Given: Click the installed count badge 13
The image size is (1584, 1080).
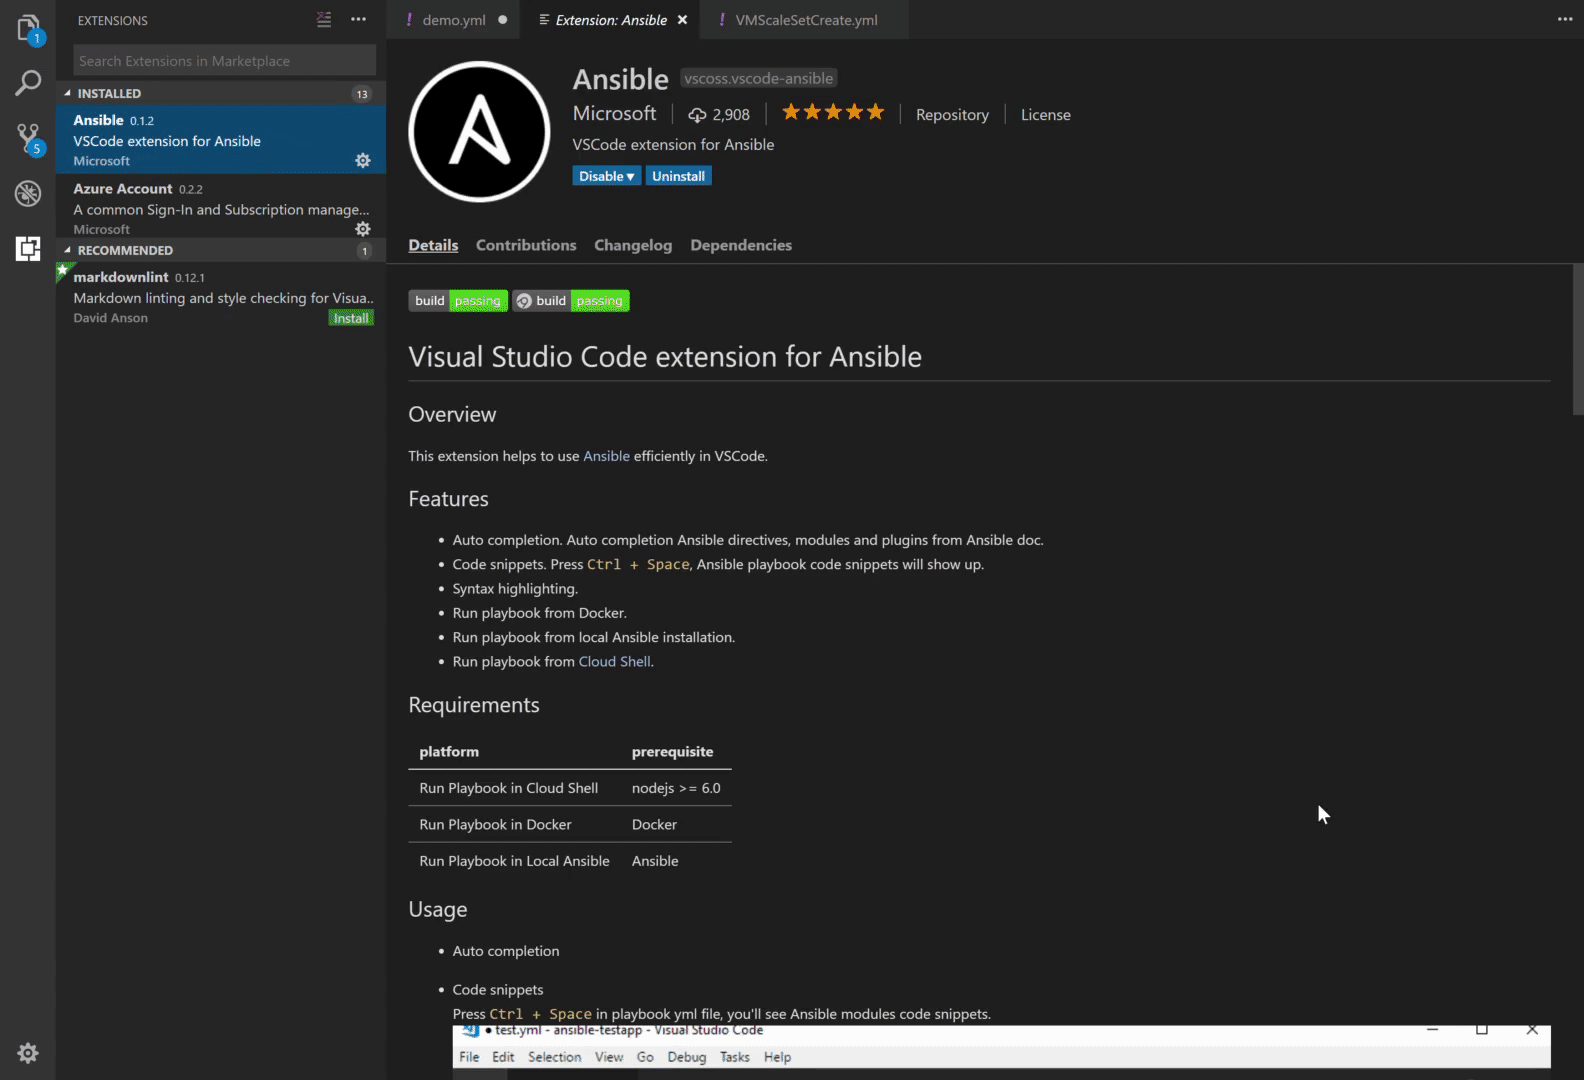Looking at the screenshot, I should (362, 94).
